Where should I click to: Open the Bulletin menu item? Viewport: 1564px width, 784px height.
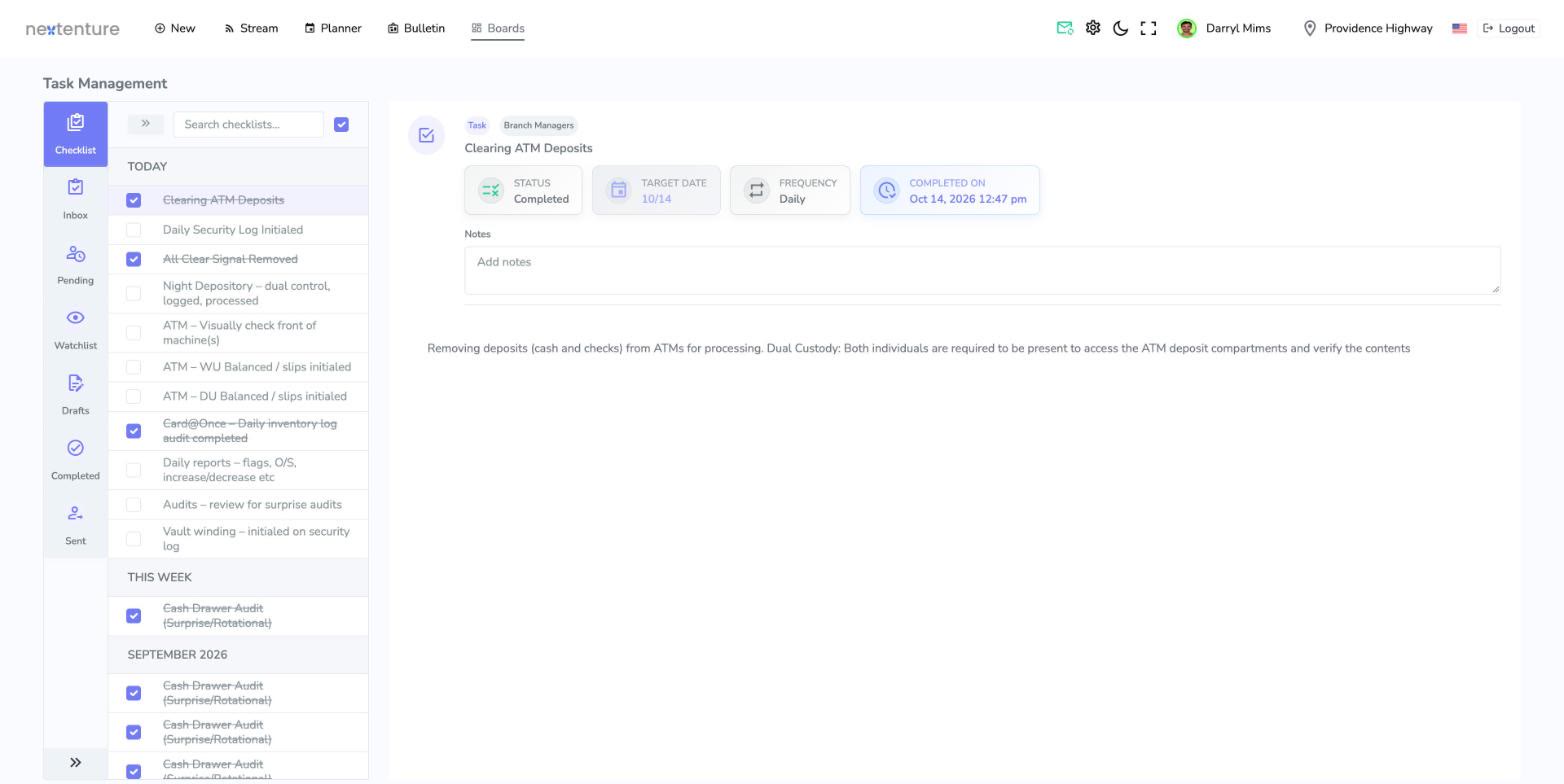(x=416, y=28)
